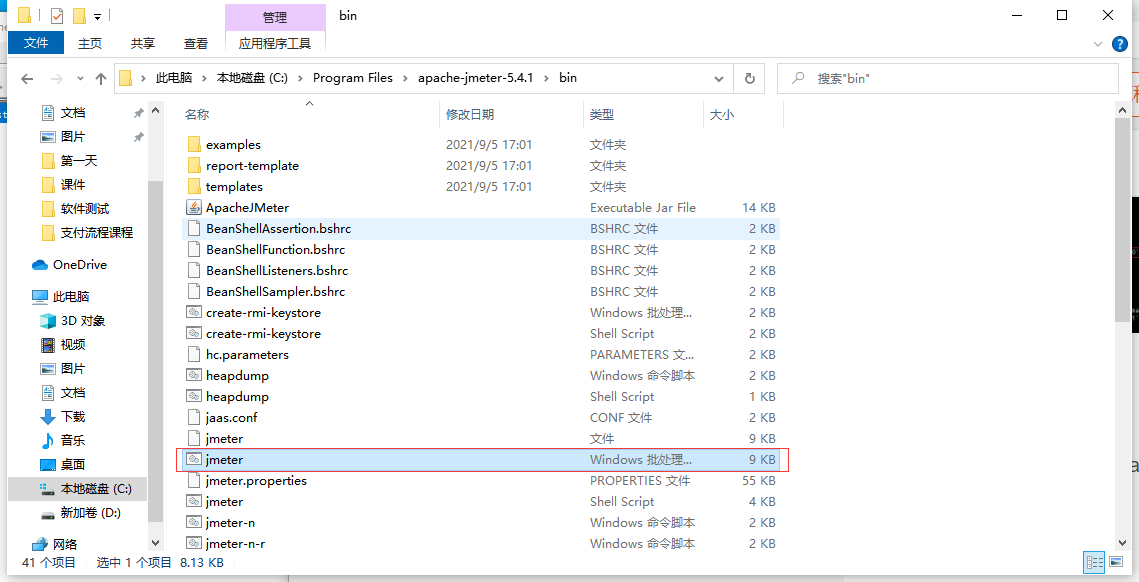Open OneDrive in navigation pane
Image resolution: width=1139 pixels, height=582 pixels.
[x=79, y=264]
